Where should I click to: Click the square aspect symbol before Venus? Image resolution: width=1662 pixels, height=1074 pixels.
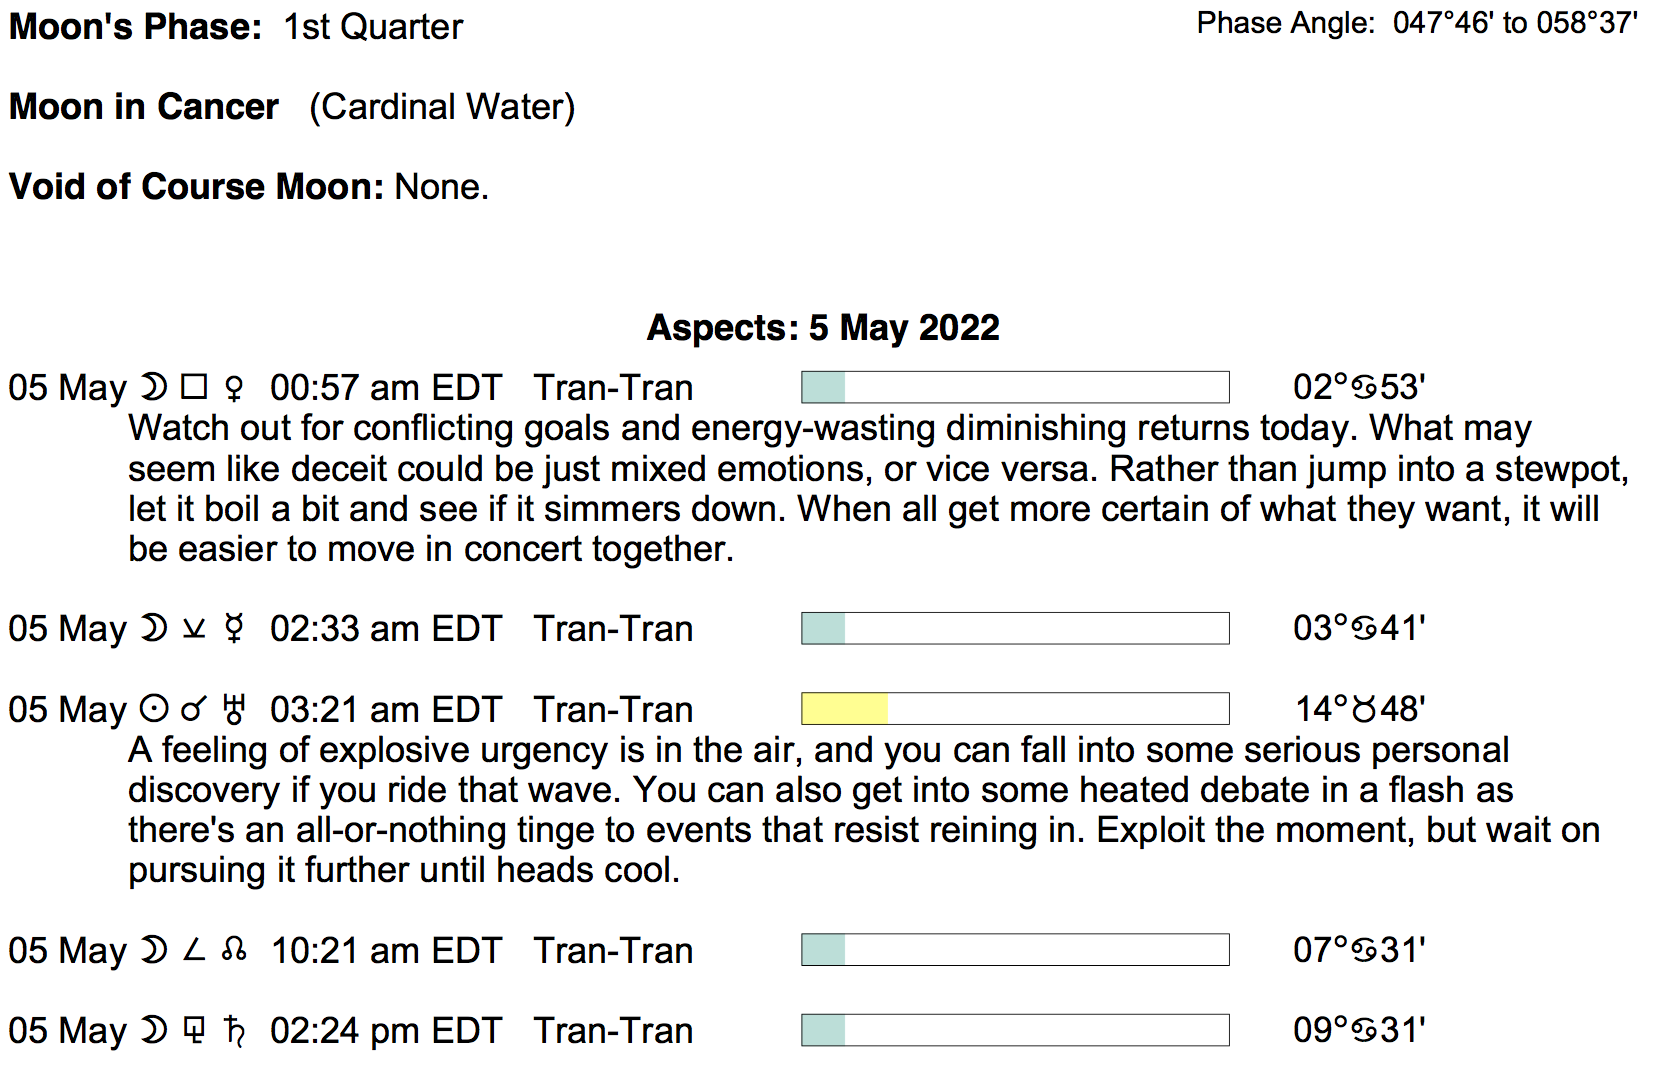pos(194,387)
